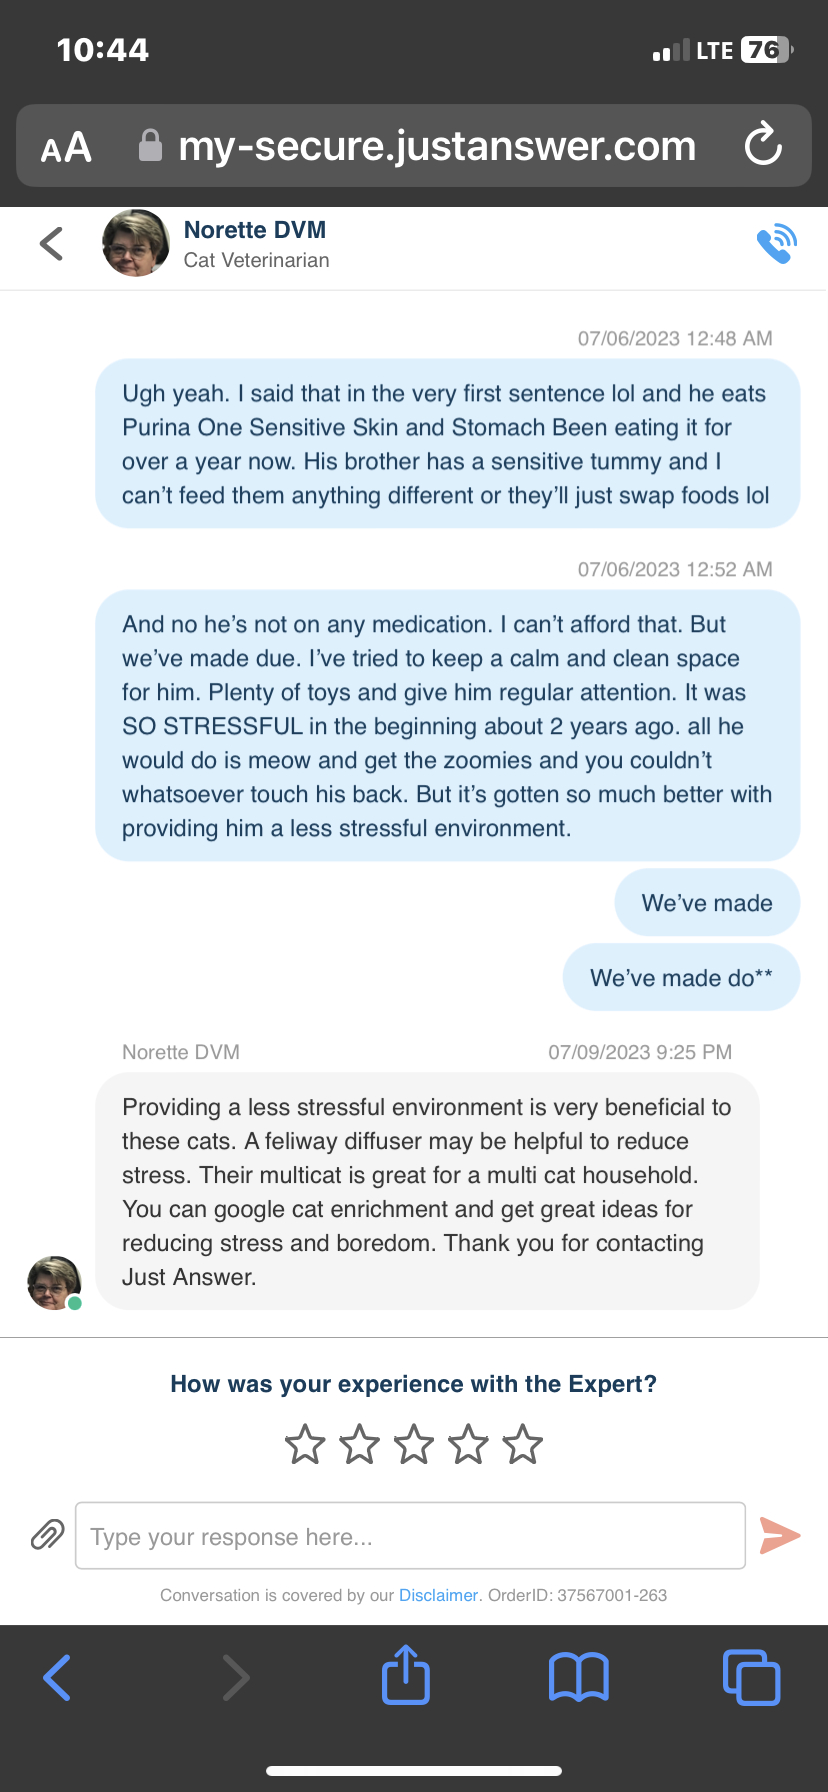Give the expert five stars
Image resolution: width=828 pixels, height=1792 pixels.
(522, 1445)
